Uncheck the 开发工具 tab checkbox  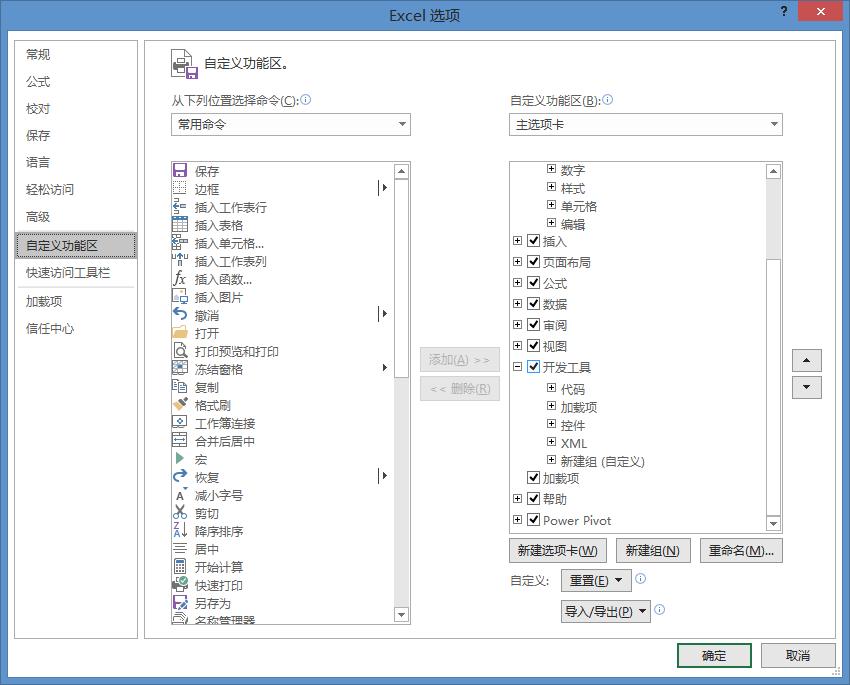535,365
